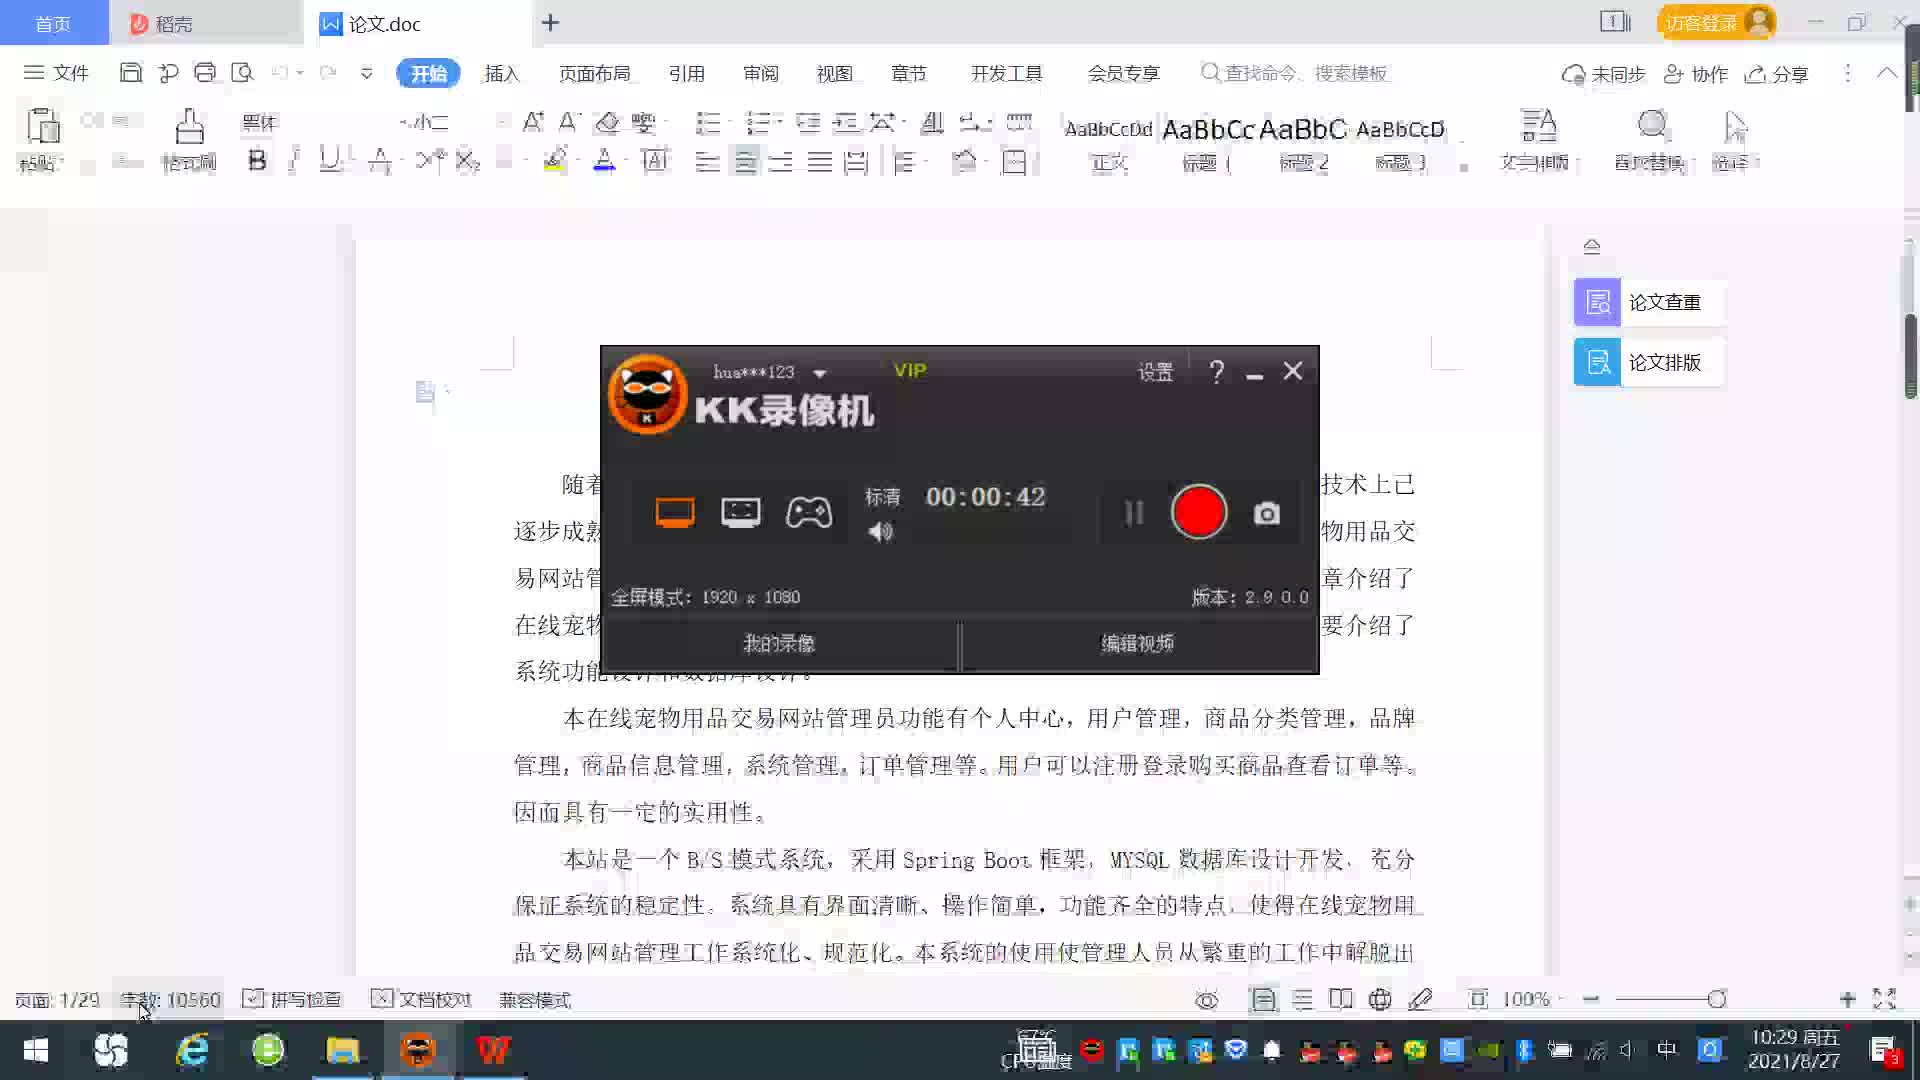Click the 分享 share button
Image resolution: width=1920 pixels, height=1080 pixels.
tap(1777, 74)
